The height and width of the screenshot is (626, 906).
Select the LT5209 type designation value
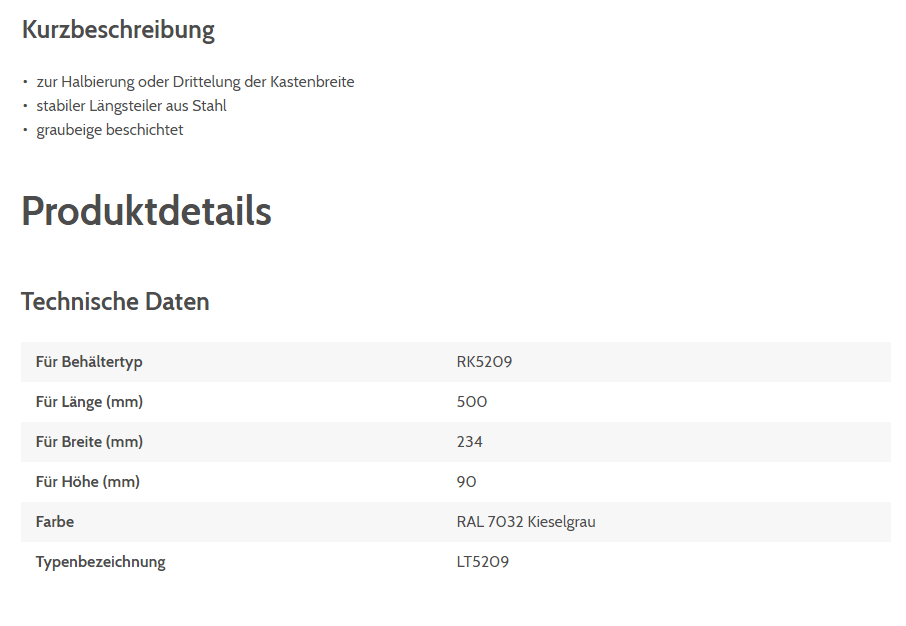click(x=483, y=562)
